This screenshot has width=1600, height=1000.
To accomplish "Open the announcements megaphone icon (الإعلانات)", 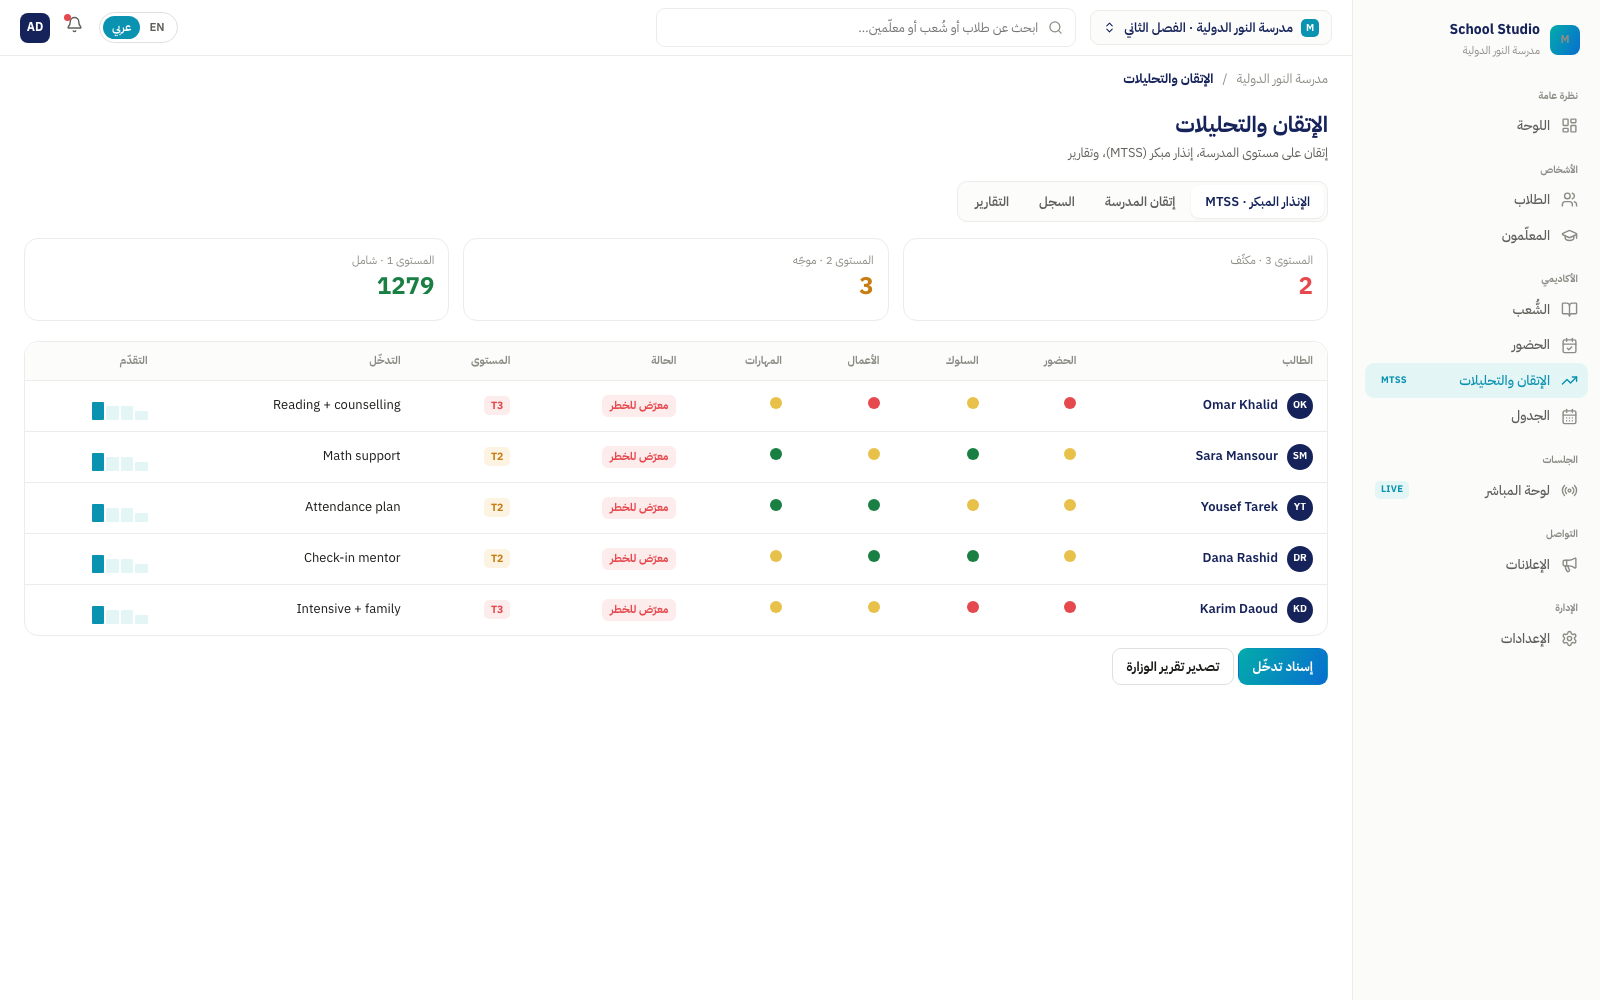I will click(1569, 565).
